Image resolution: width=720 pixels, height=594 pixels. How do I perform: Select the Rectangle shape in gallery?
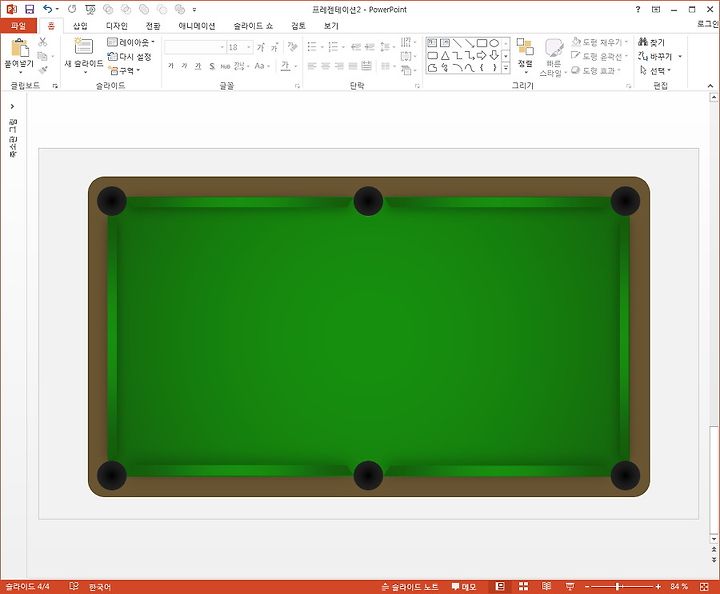click(x=481, y=43)
